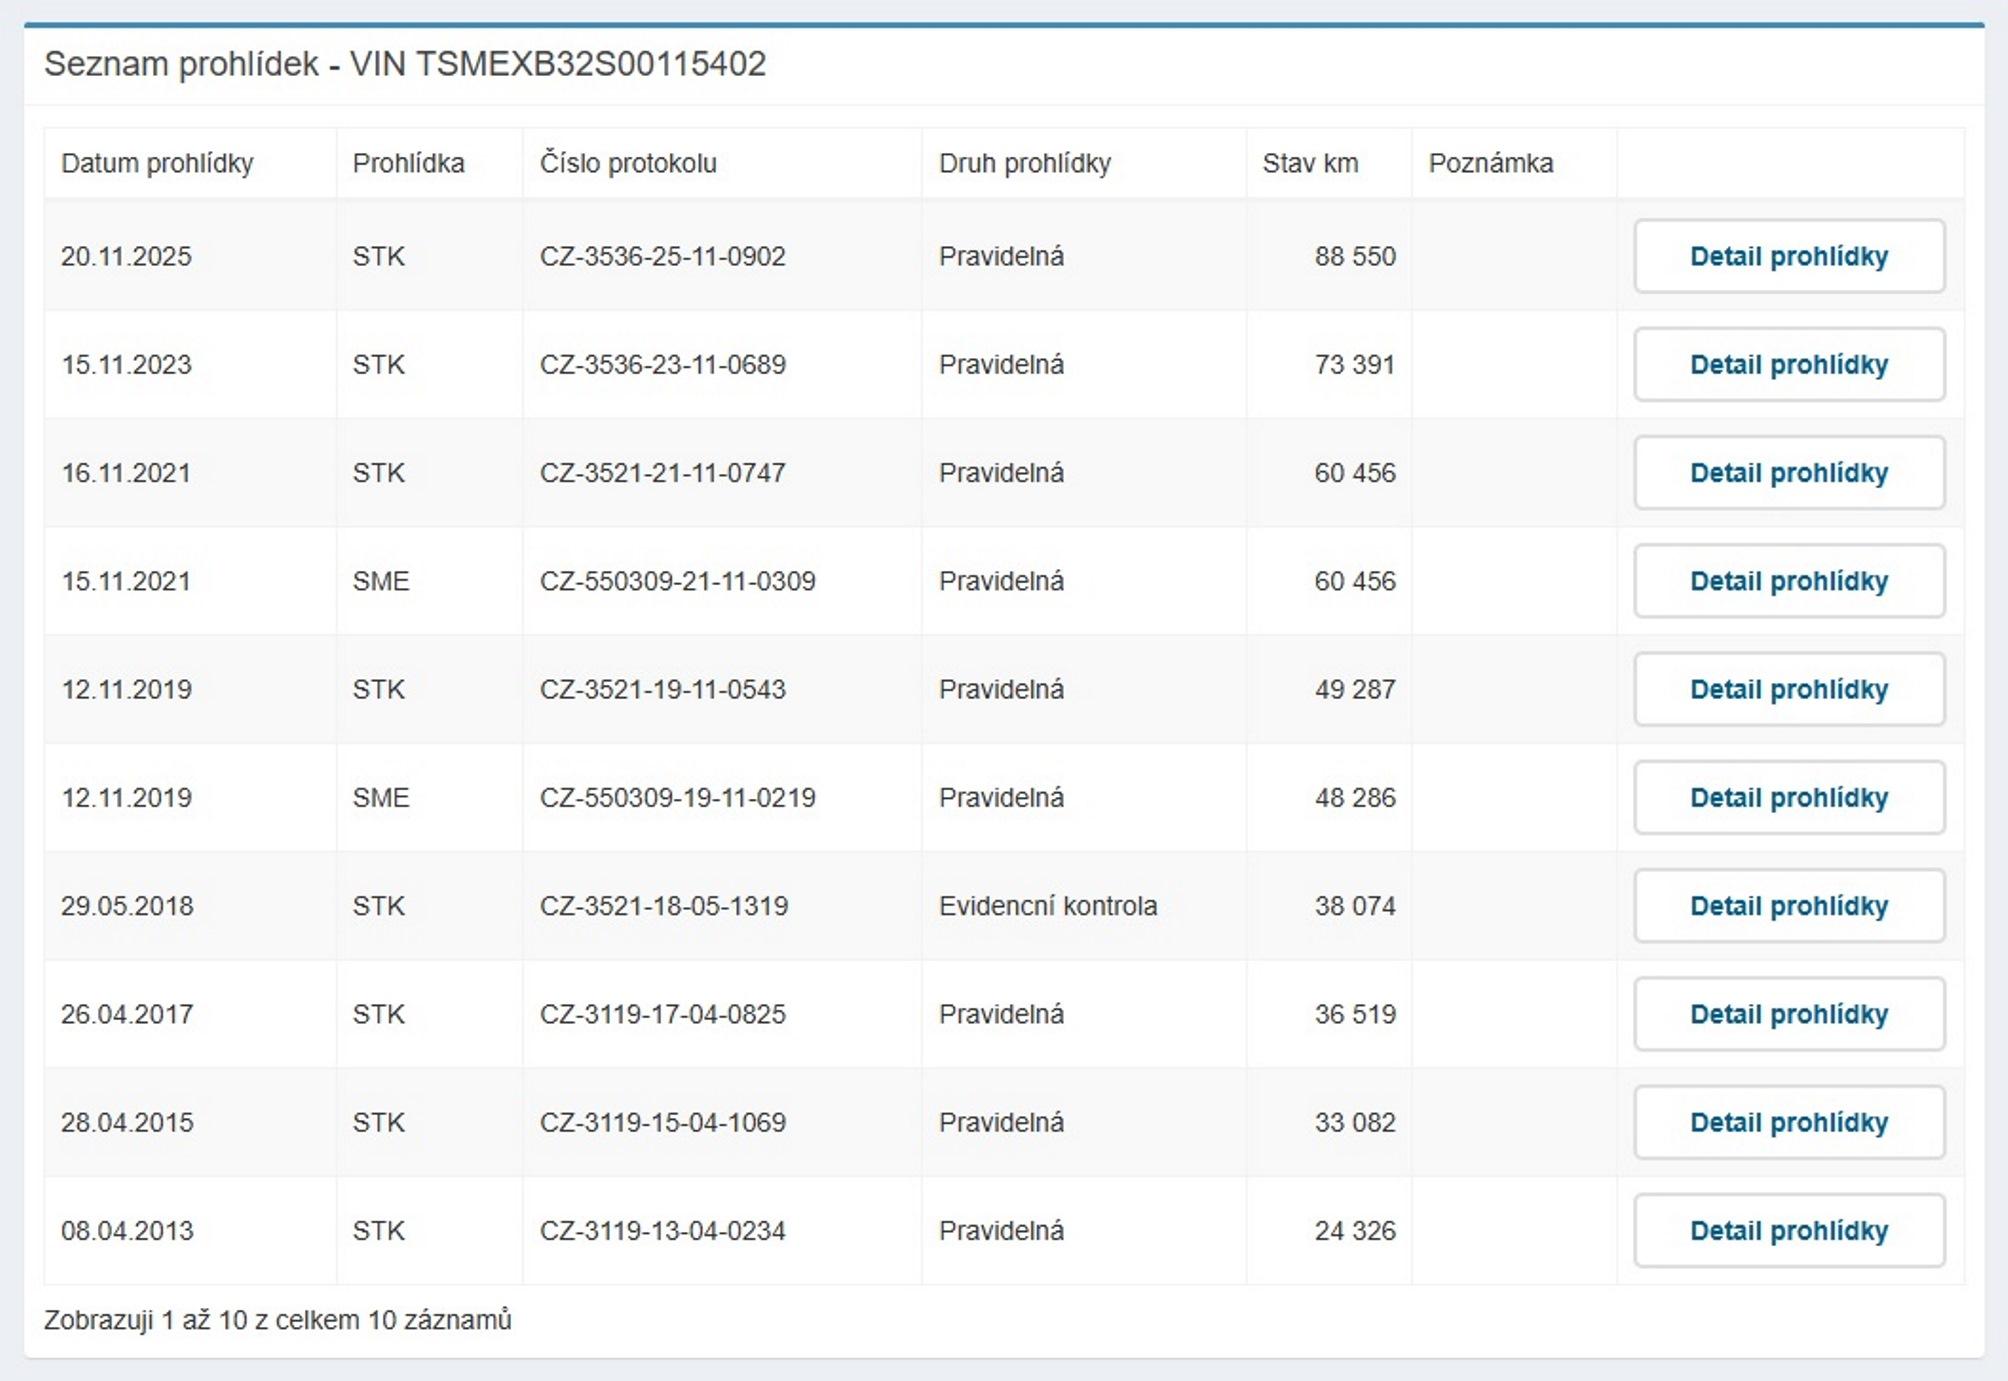The height and width of the screenshot is (1381, 2008).
Task: Open Detail prohlídky for 28.04.2015 inspection
Action: click(x=1789, y=1122)
